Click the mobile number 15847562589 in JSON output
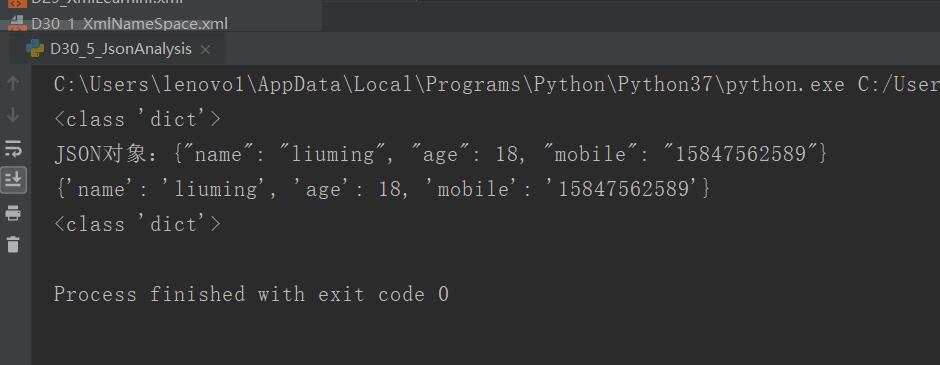Image resolution: width=940 pixels, height=365 pixels. click(x=740, y=155)
